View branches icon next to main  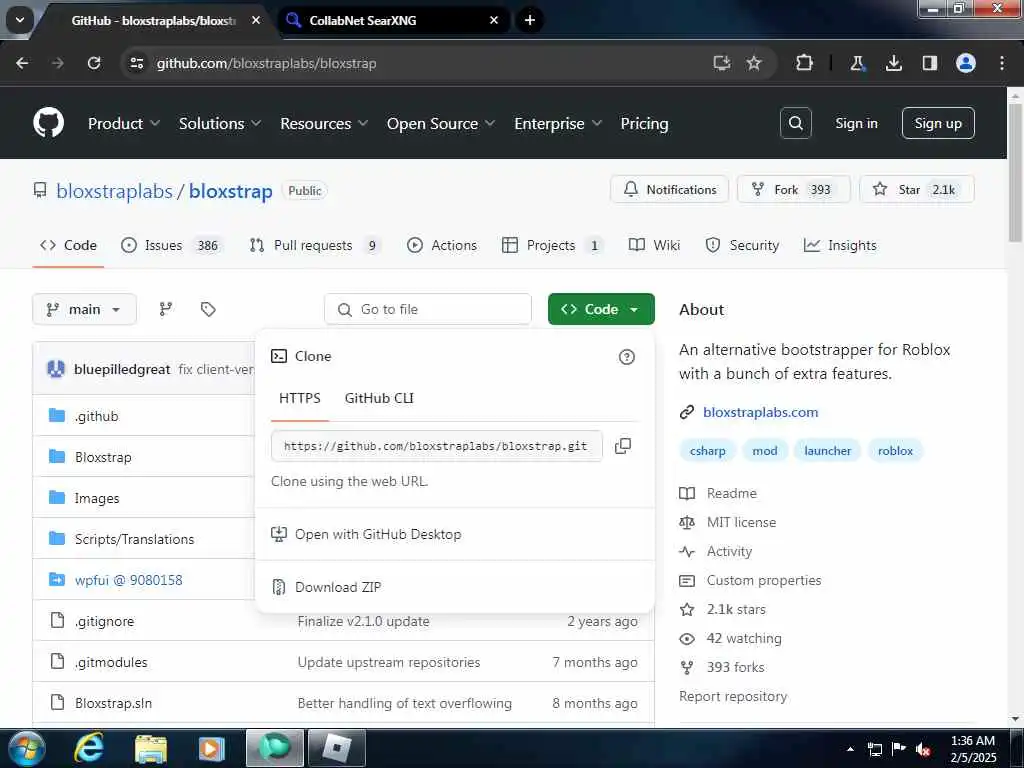coord(166,309)
